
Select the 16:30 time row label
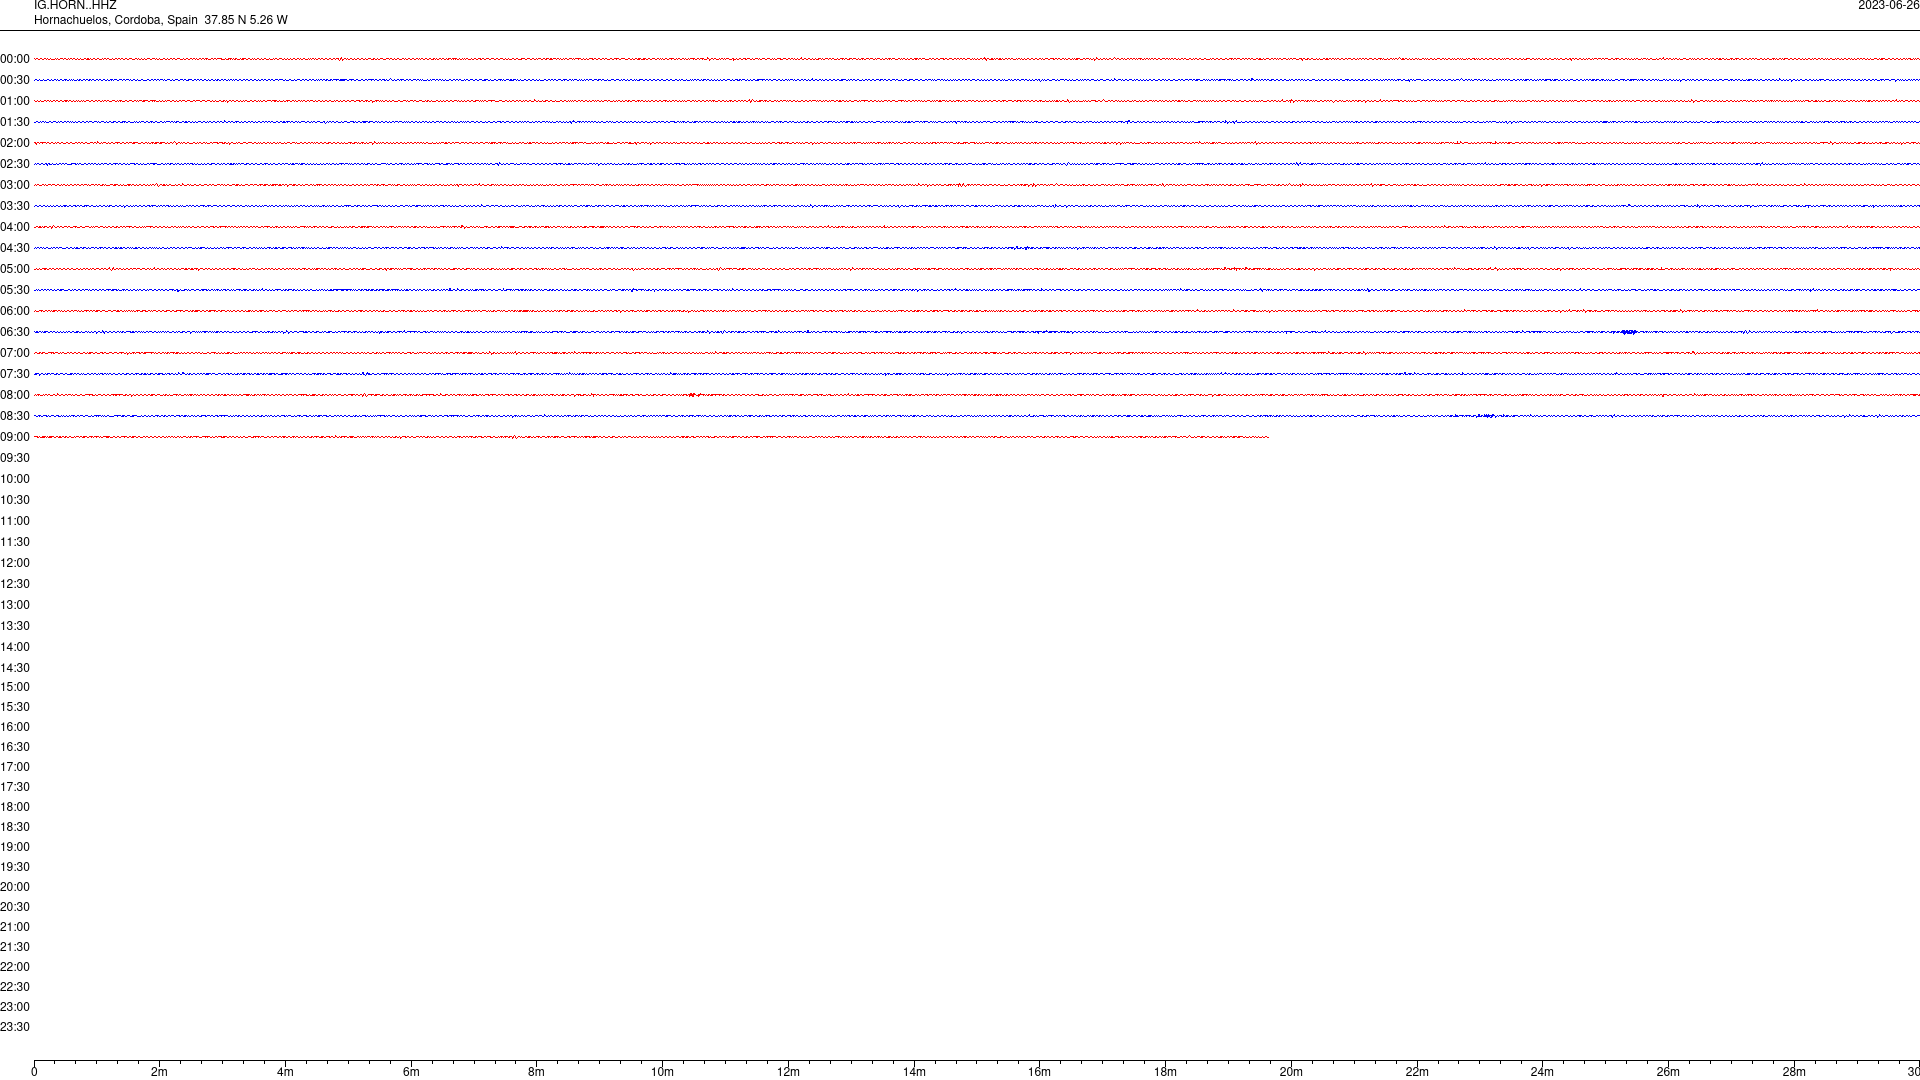click(x=15, y=747)
